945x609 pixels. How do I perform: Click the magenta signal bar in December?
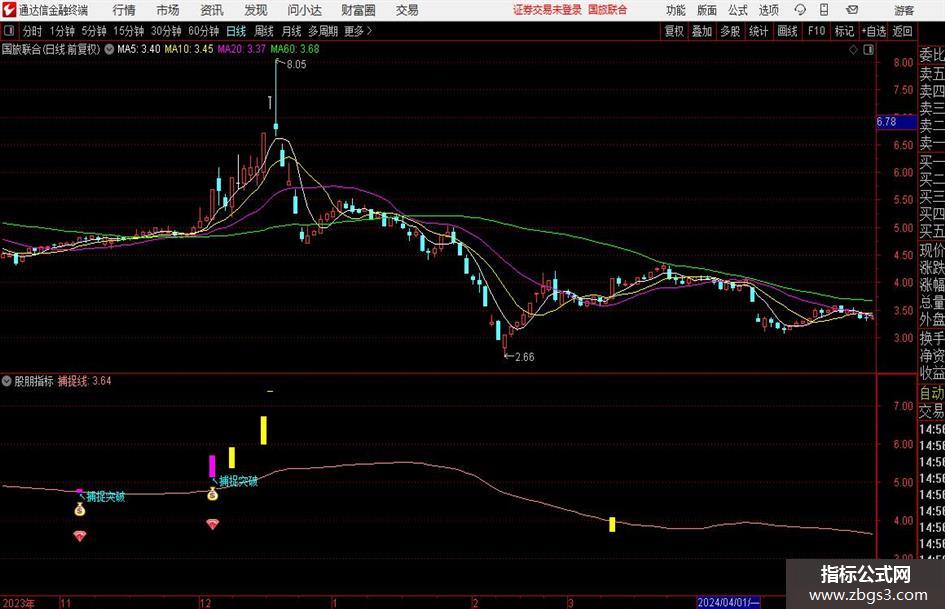[212, 466]
